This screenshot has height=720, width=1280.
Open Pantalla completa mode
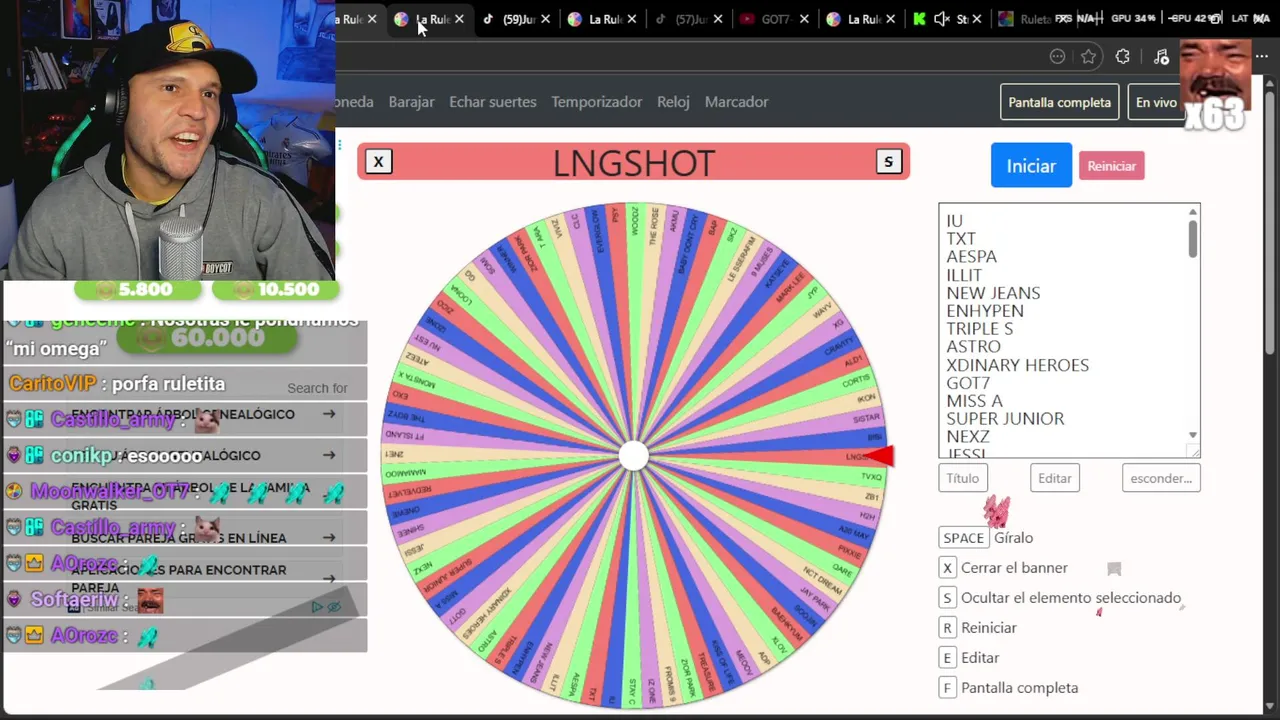pos(1059,102)
